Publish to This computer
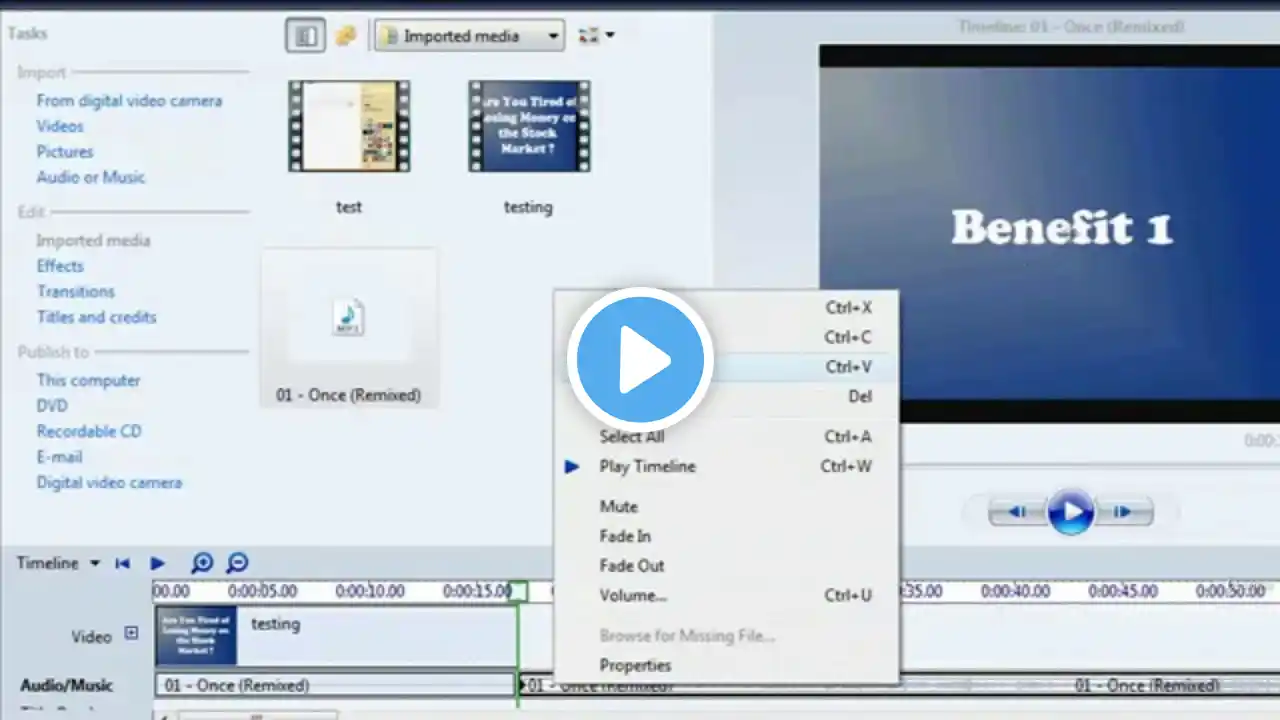 coord(88,380)
